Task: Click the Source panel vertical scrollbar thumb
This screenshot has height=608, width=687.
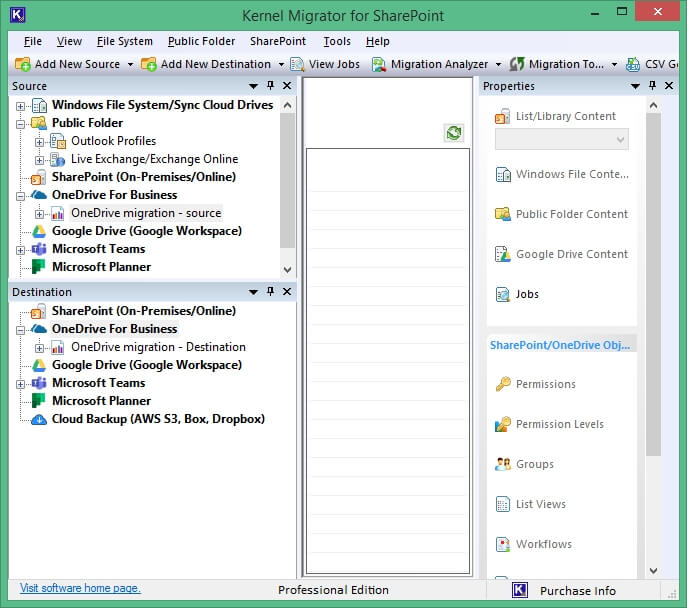Action: pyautogui.click(x=287, y=180)
